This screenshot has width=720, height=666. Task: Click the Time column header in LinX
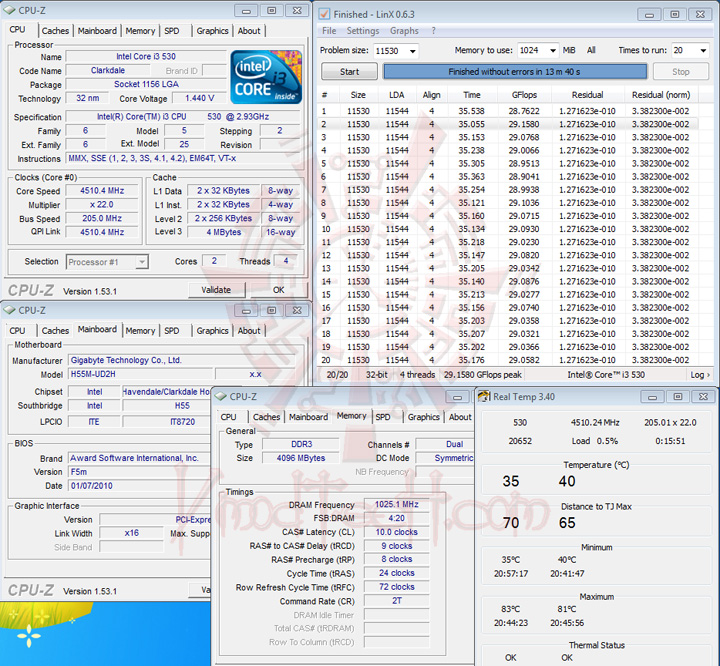472,95
